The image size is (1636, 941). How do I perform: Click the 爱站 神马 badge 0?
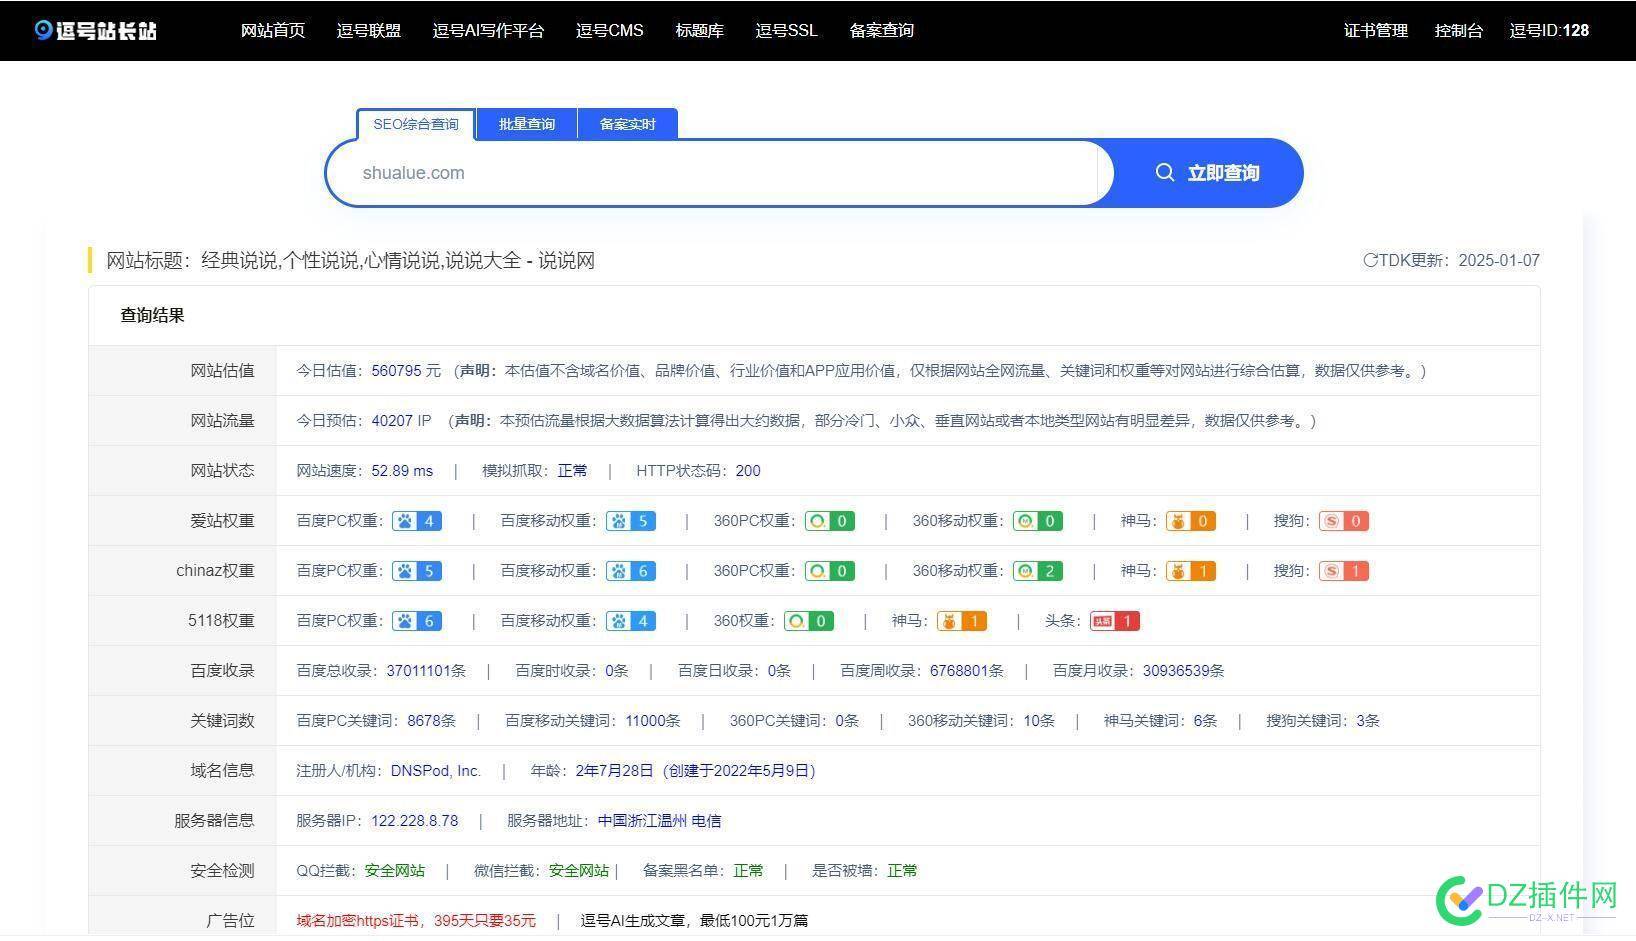tap(1191, 521)
